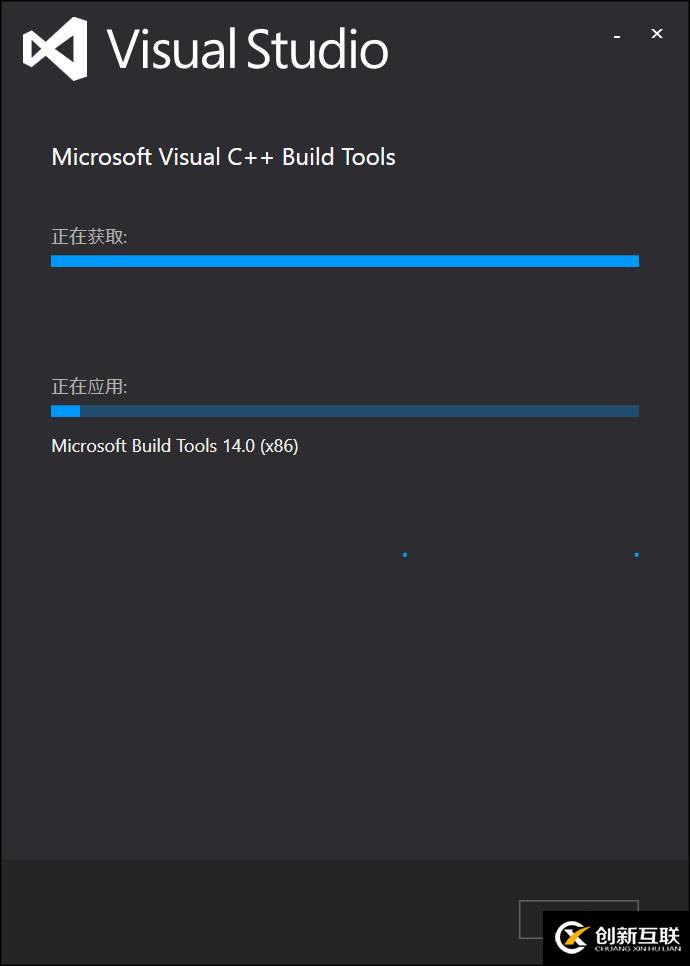Click the right blue loading dot
Screen dimensions: 690x966
click(x=636, y=554)
